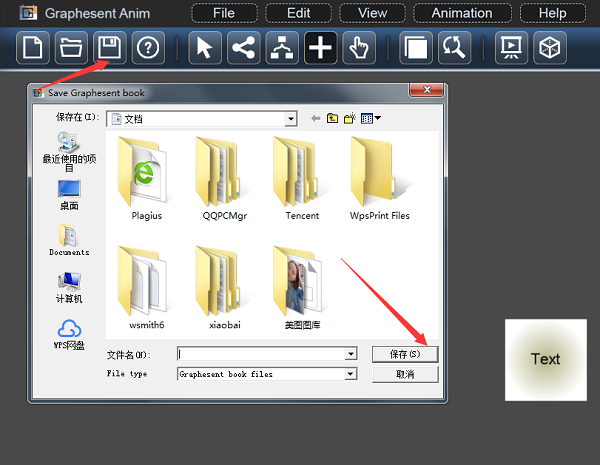Create a new folder in the dialog
600x465 pixels.
coord(350,118)
